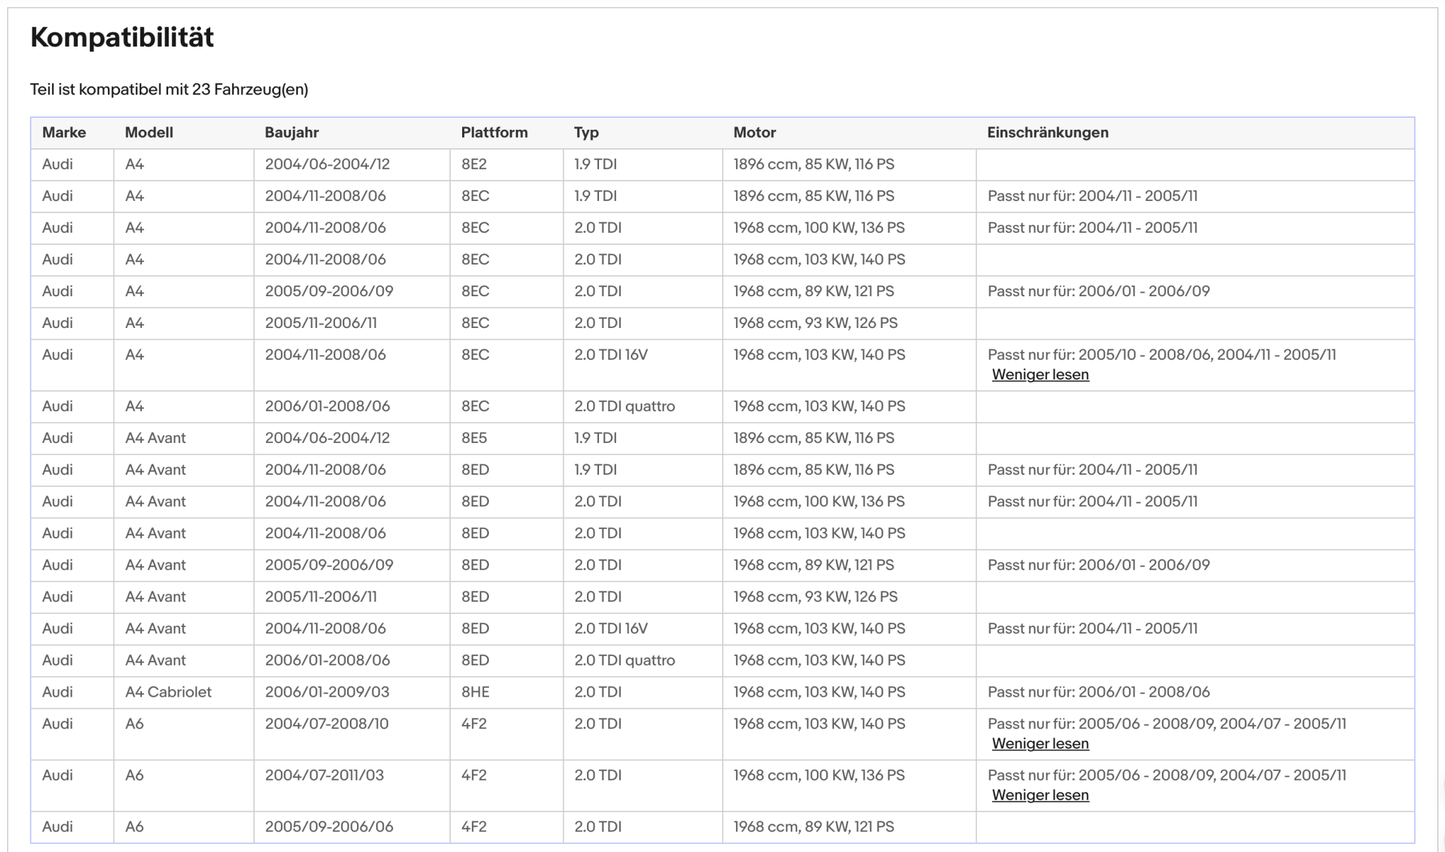Click the 'Marke' column header
Viewport: 1445px width, 852px height.
64,133
